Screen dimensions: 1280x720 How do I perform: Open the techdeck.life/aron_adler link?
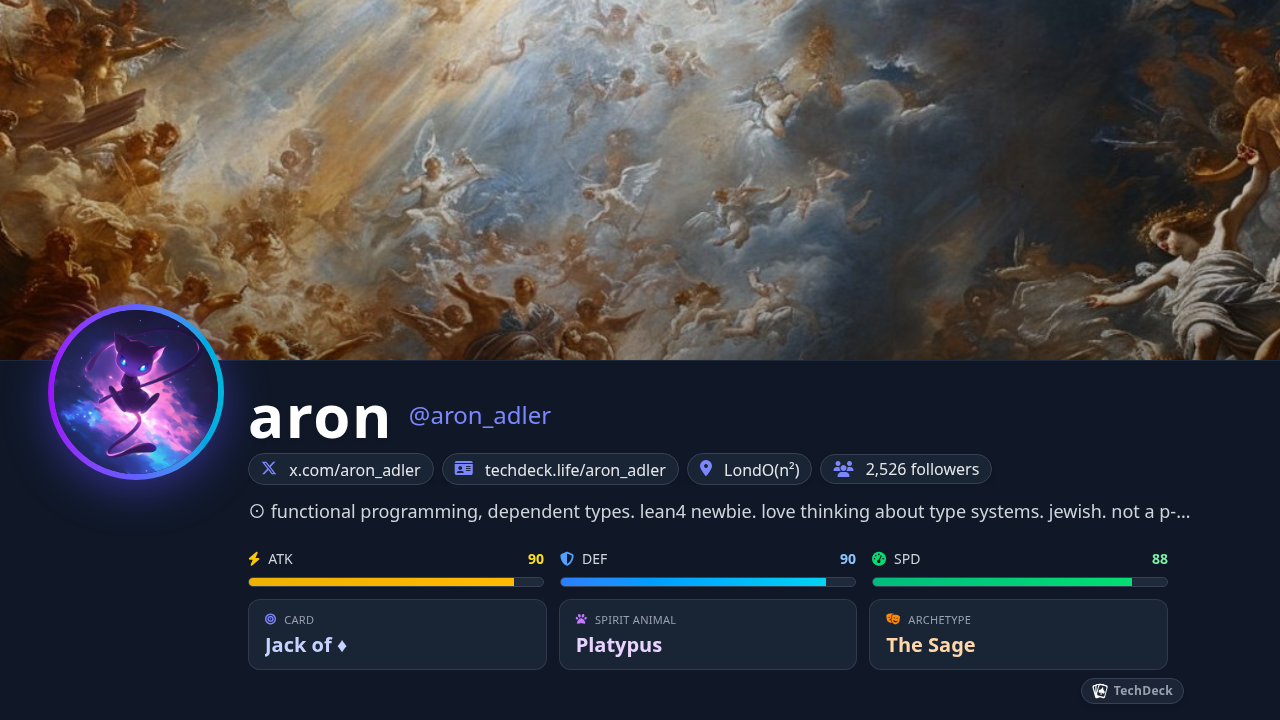560,469
